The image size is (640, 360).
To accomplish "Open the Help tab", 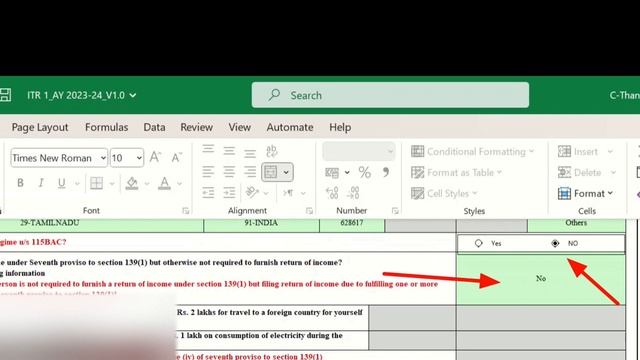I will tap(340, 127).
